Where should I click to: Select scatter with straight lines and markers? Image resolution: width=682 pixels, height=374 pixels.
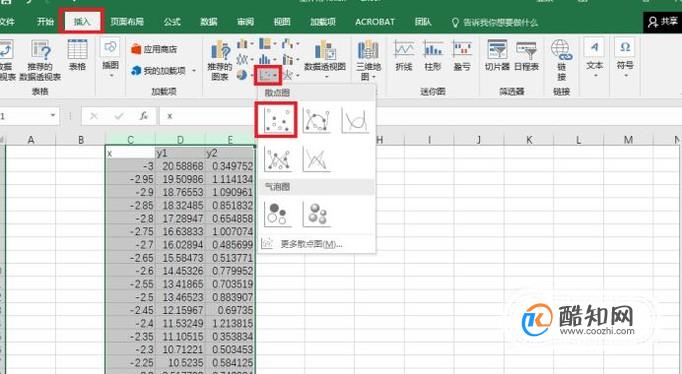[277, 158]
